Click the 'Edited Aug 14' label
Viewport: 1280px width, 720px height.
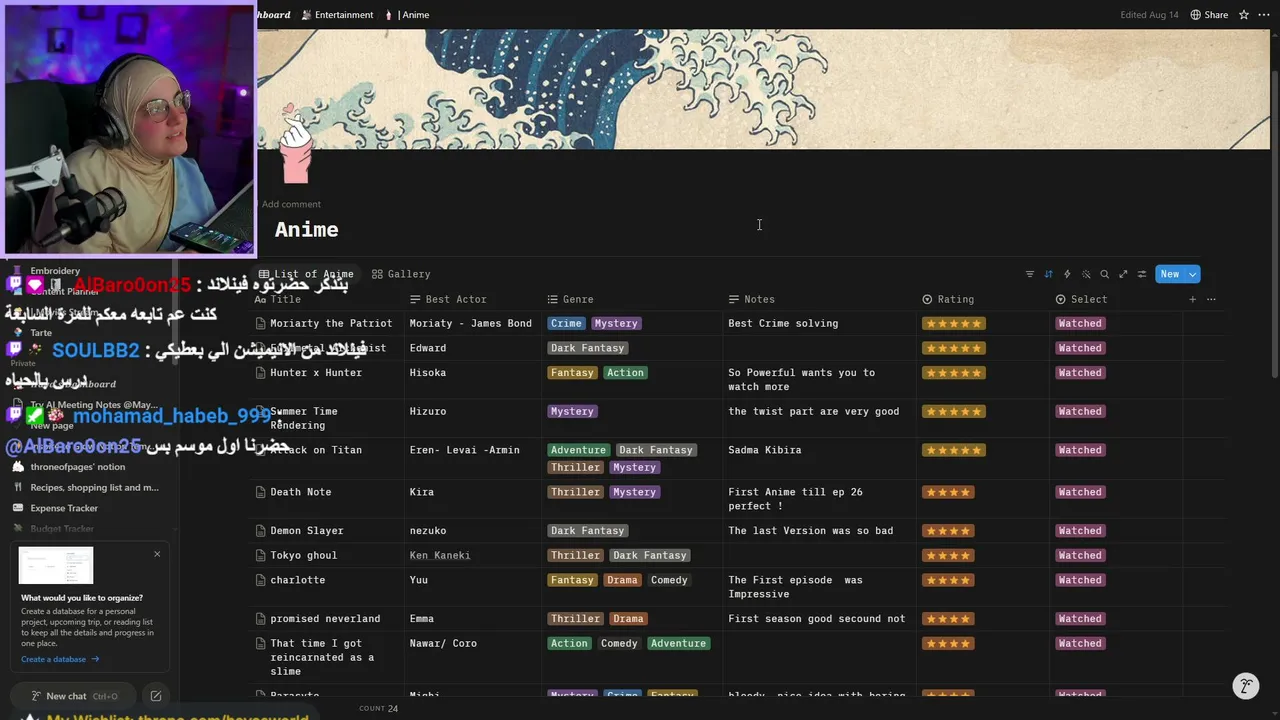(1150, 15)
